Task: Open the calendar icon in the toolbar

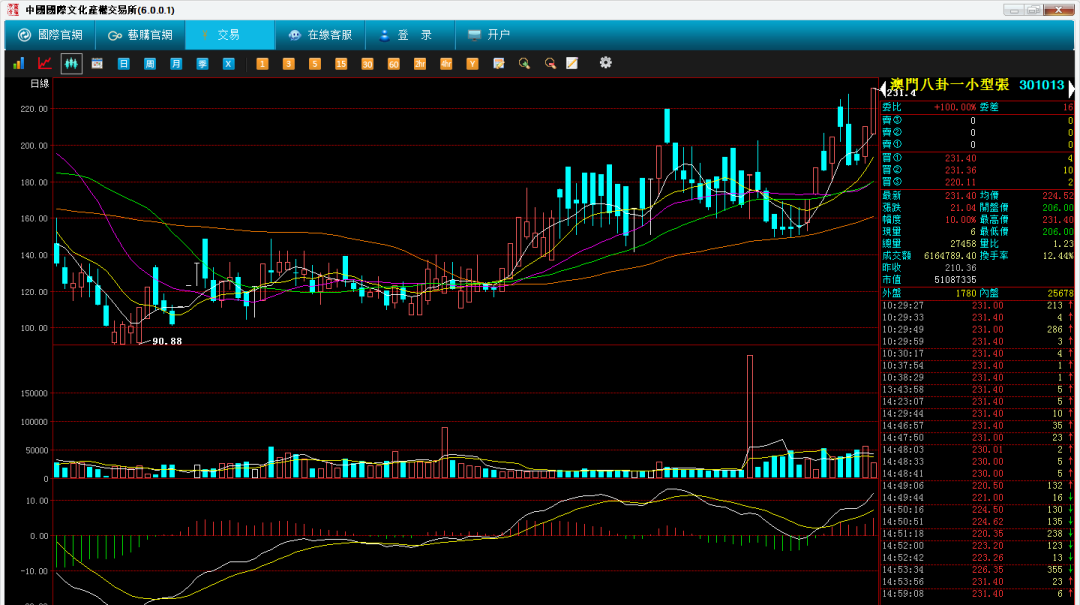Action: (97, 63)
